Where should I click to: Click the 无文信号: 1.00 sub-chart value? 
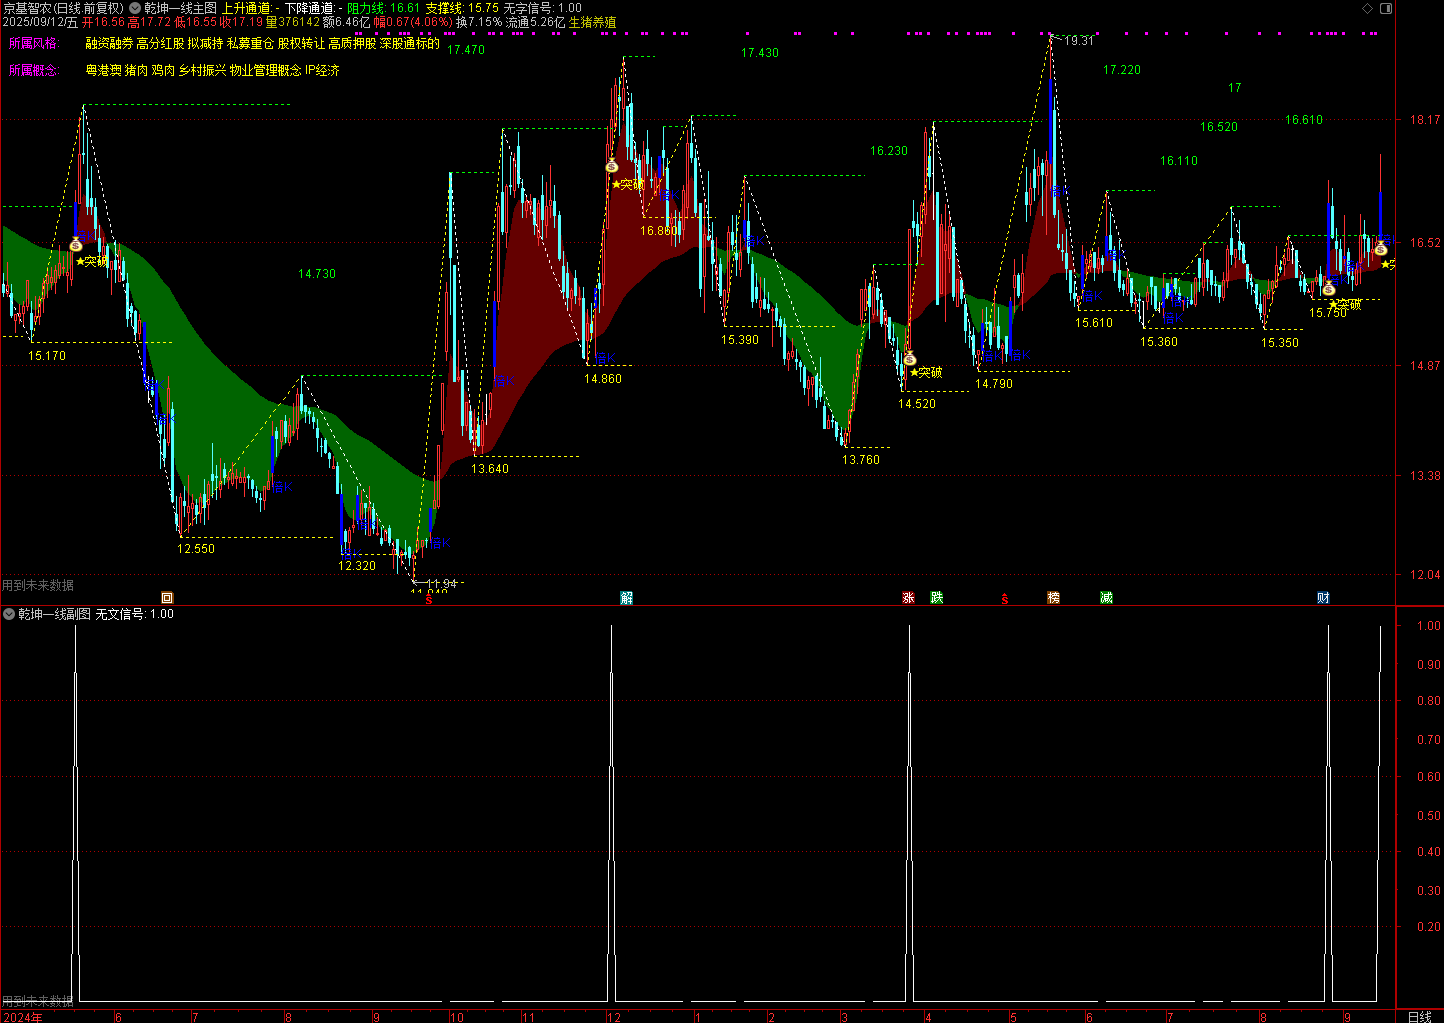coord(135,614)
